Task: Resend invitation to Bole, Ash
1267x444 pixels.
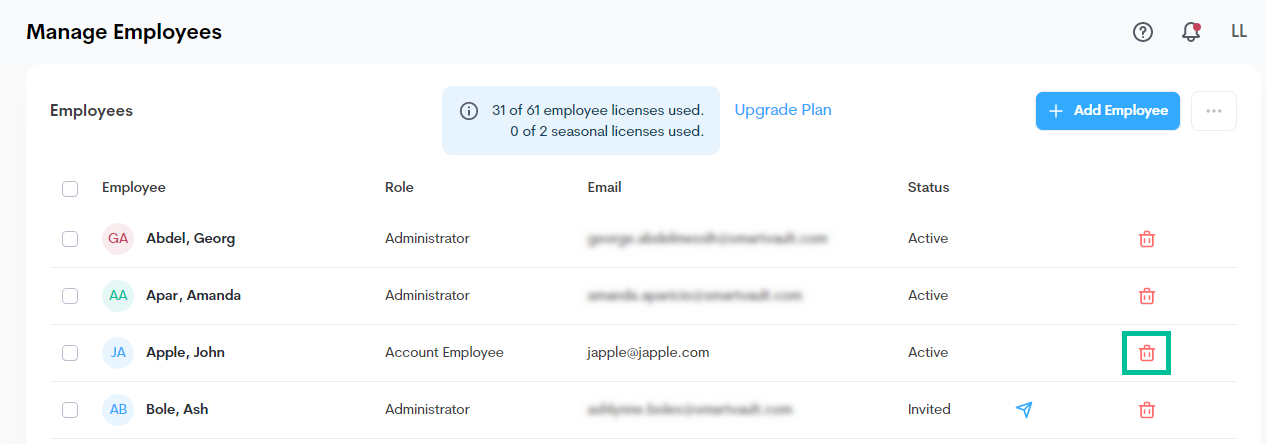Action: pyautogui.click(x=1024, y=410)
